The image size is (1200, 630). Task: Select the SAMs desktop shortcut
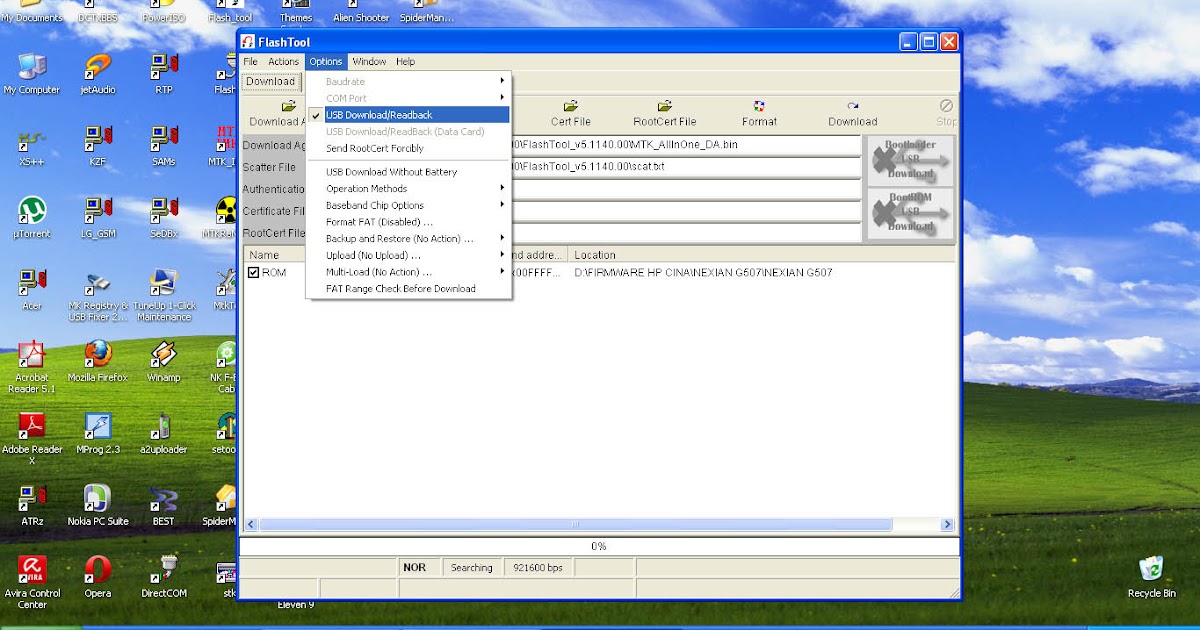(164, 138)
